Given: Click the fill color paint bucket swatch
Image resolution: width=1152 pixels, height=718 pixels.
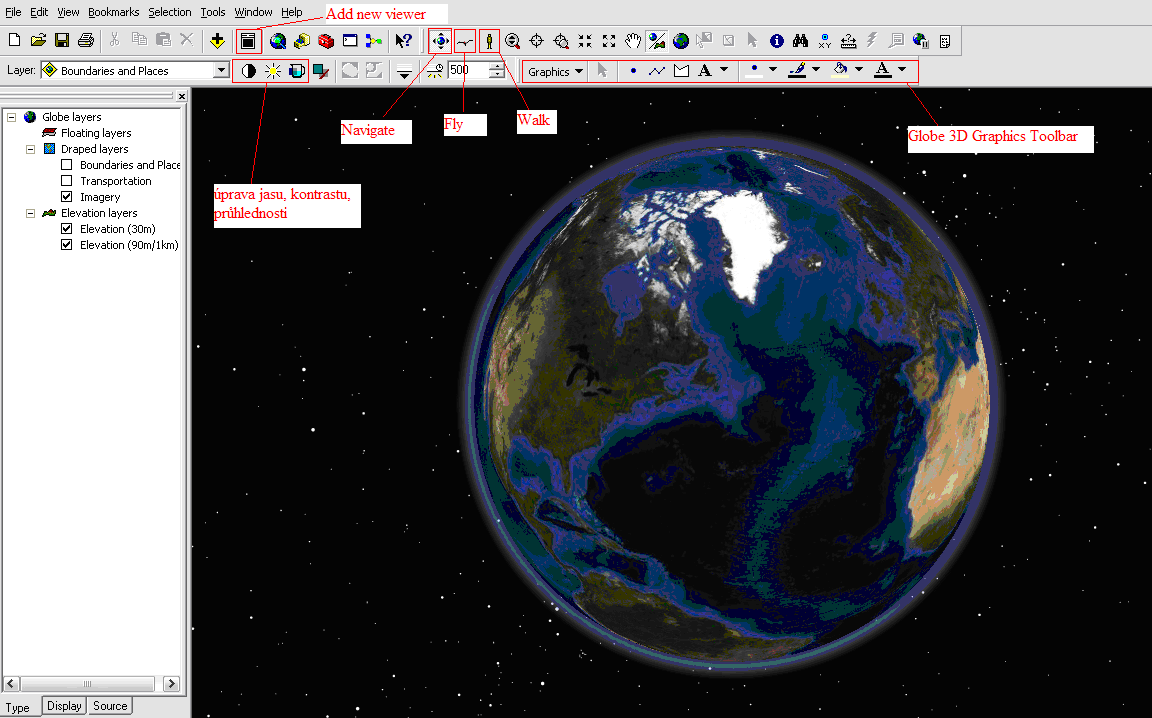Looking at the screenshot, I should pyautogui.click(x=840, y=71).
